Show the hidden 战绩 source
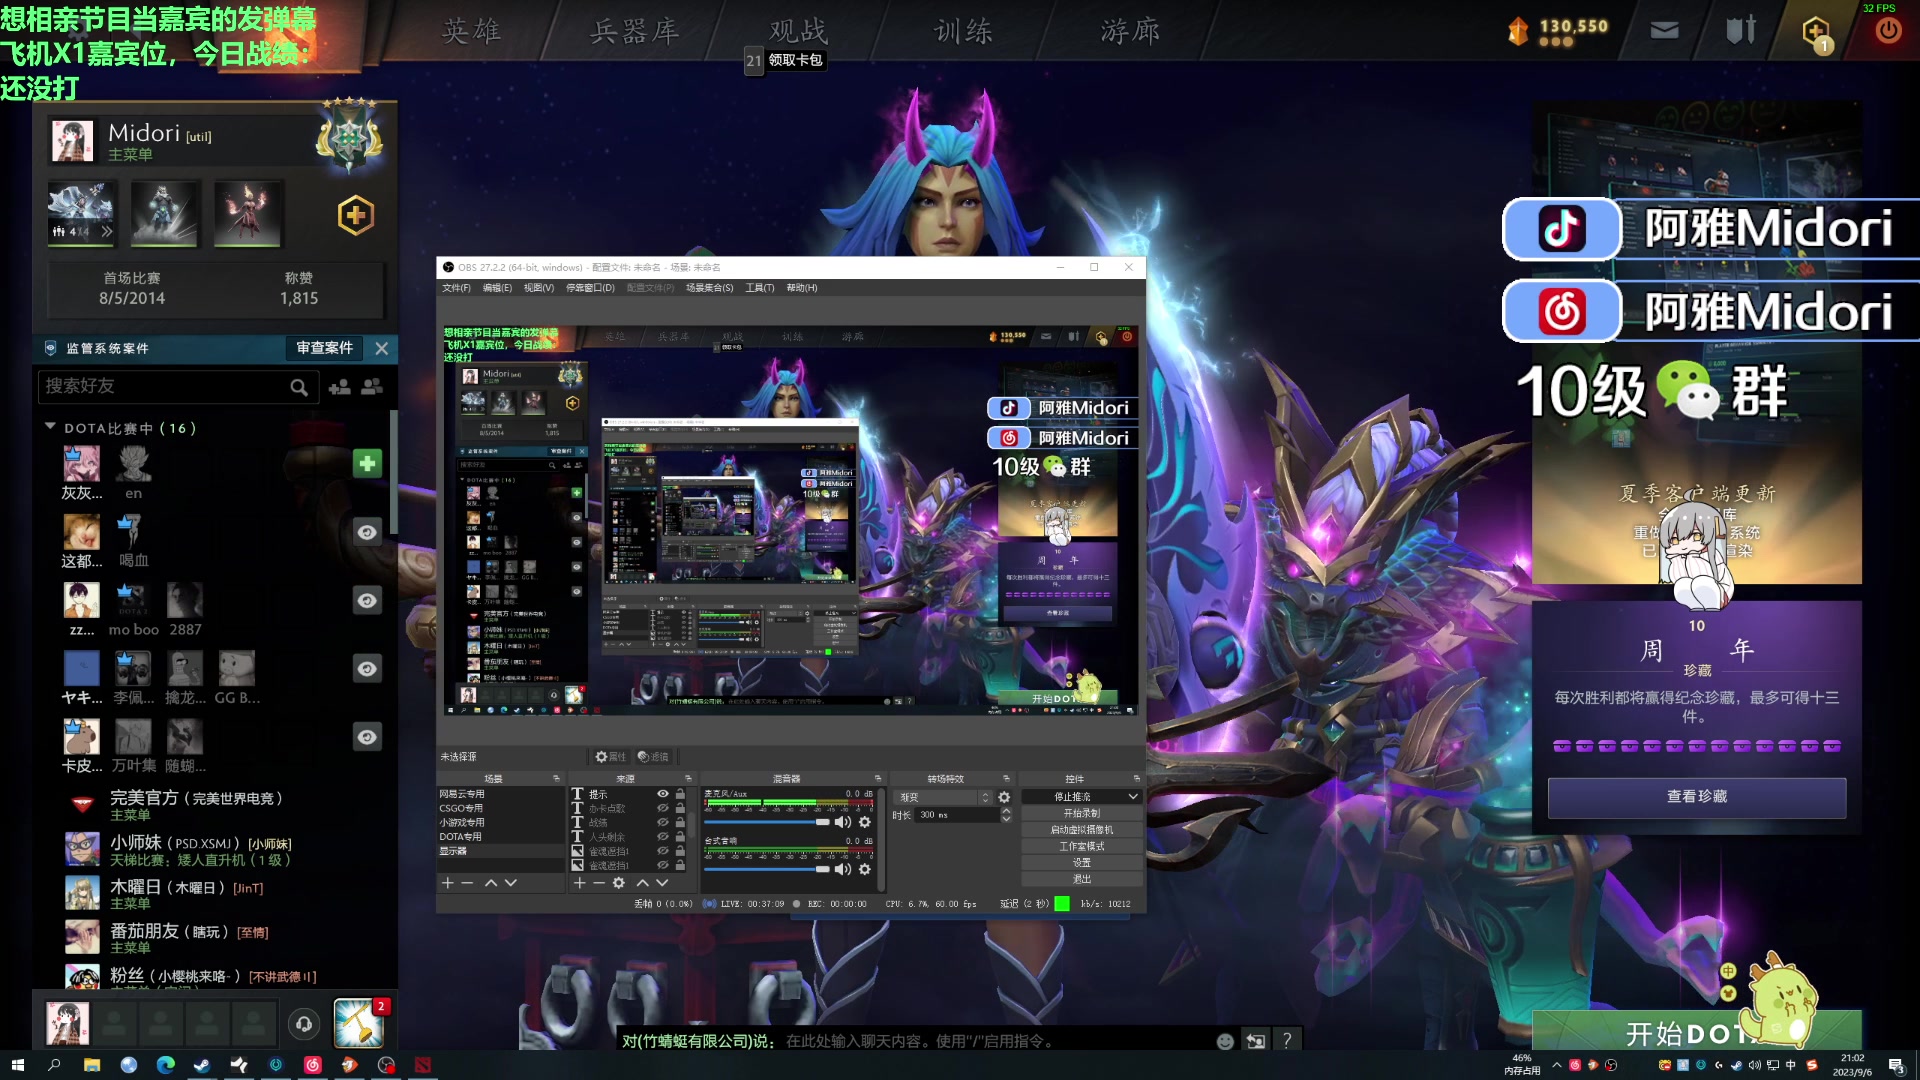The image size is (1920, 1080). pos(662,822)
